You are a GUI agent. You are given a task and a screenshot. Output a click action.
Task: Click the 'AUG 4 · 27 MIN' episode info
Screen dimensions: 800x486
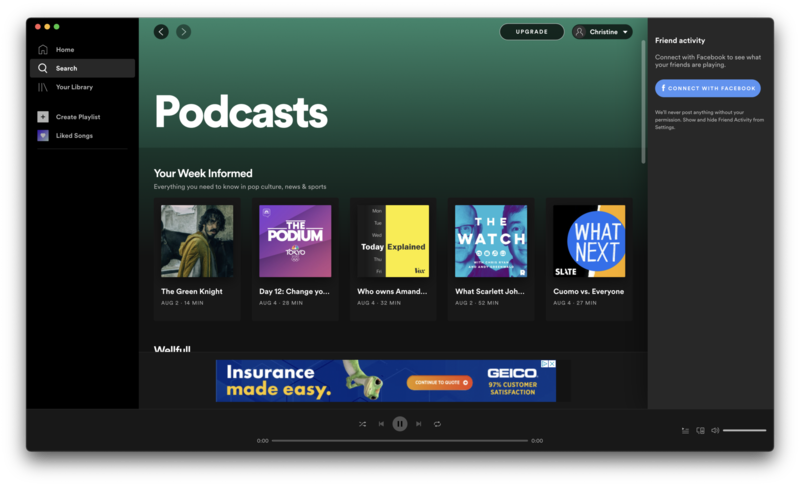pos(575,303)
